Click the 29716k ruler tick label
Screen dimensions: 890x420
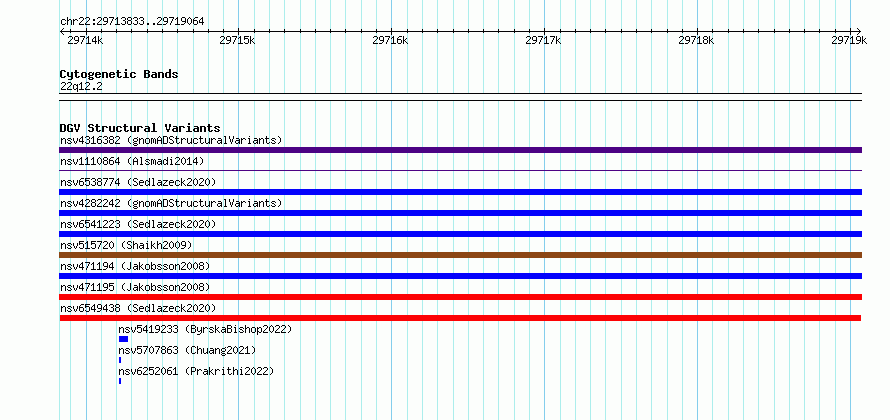(x=391, y=40)
